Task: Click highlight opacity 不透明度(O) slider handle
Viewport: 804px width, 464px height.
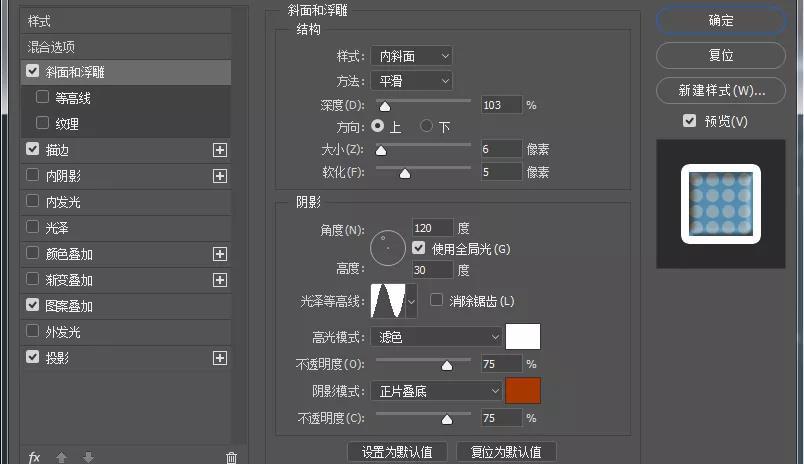Action: [447, 365]
